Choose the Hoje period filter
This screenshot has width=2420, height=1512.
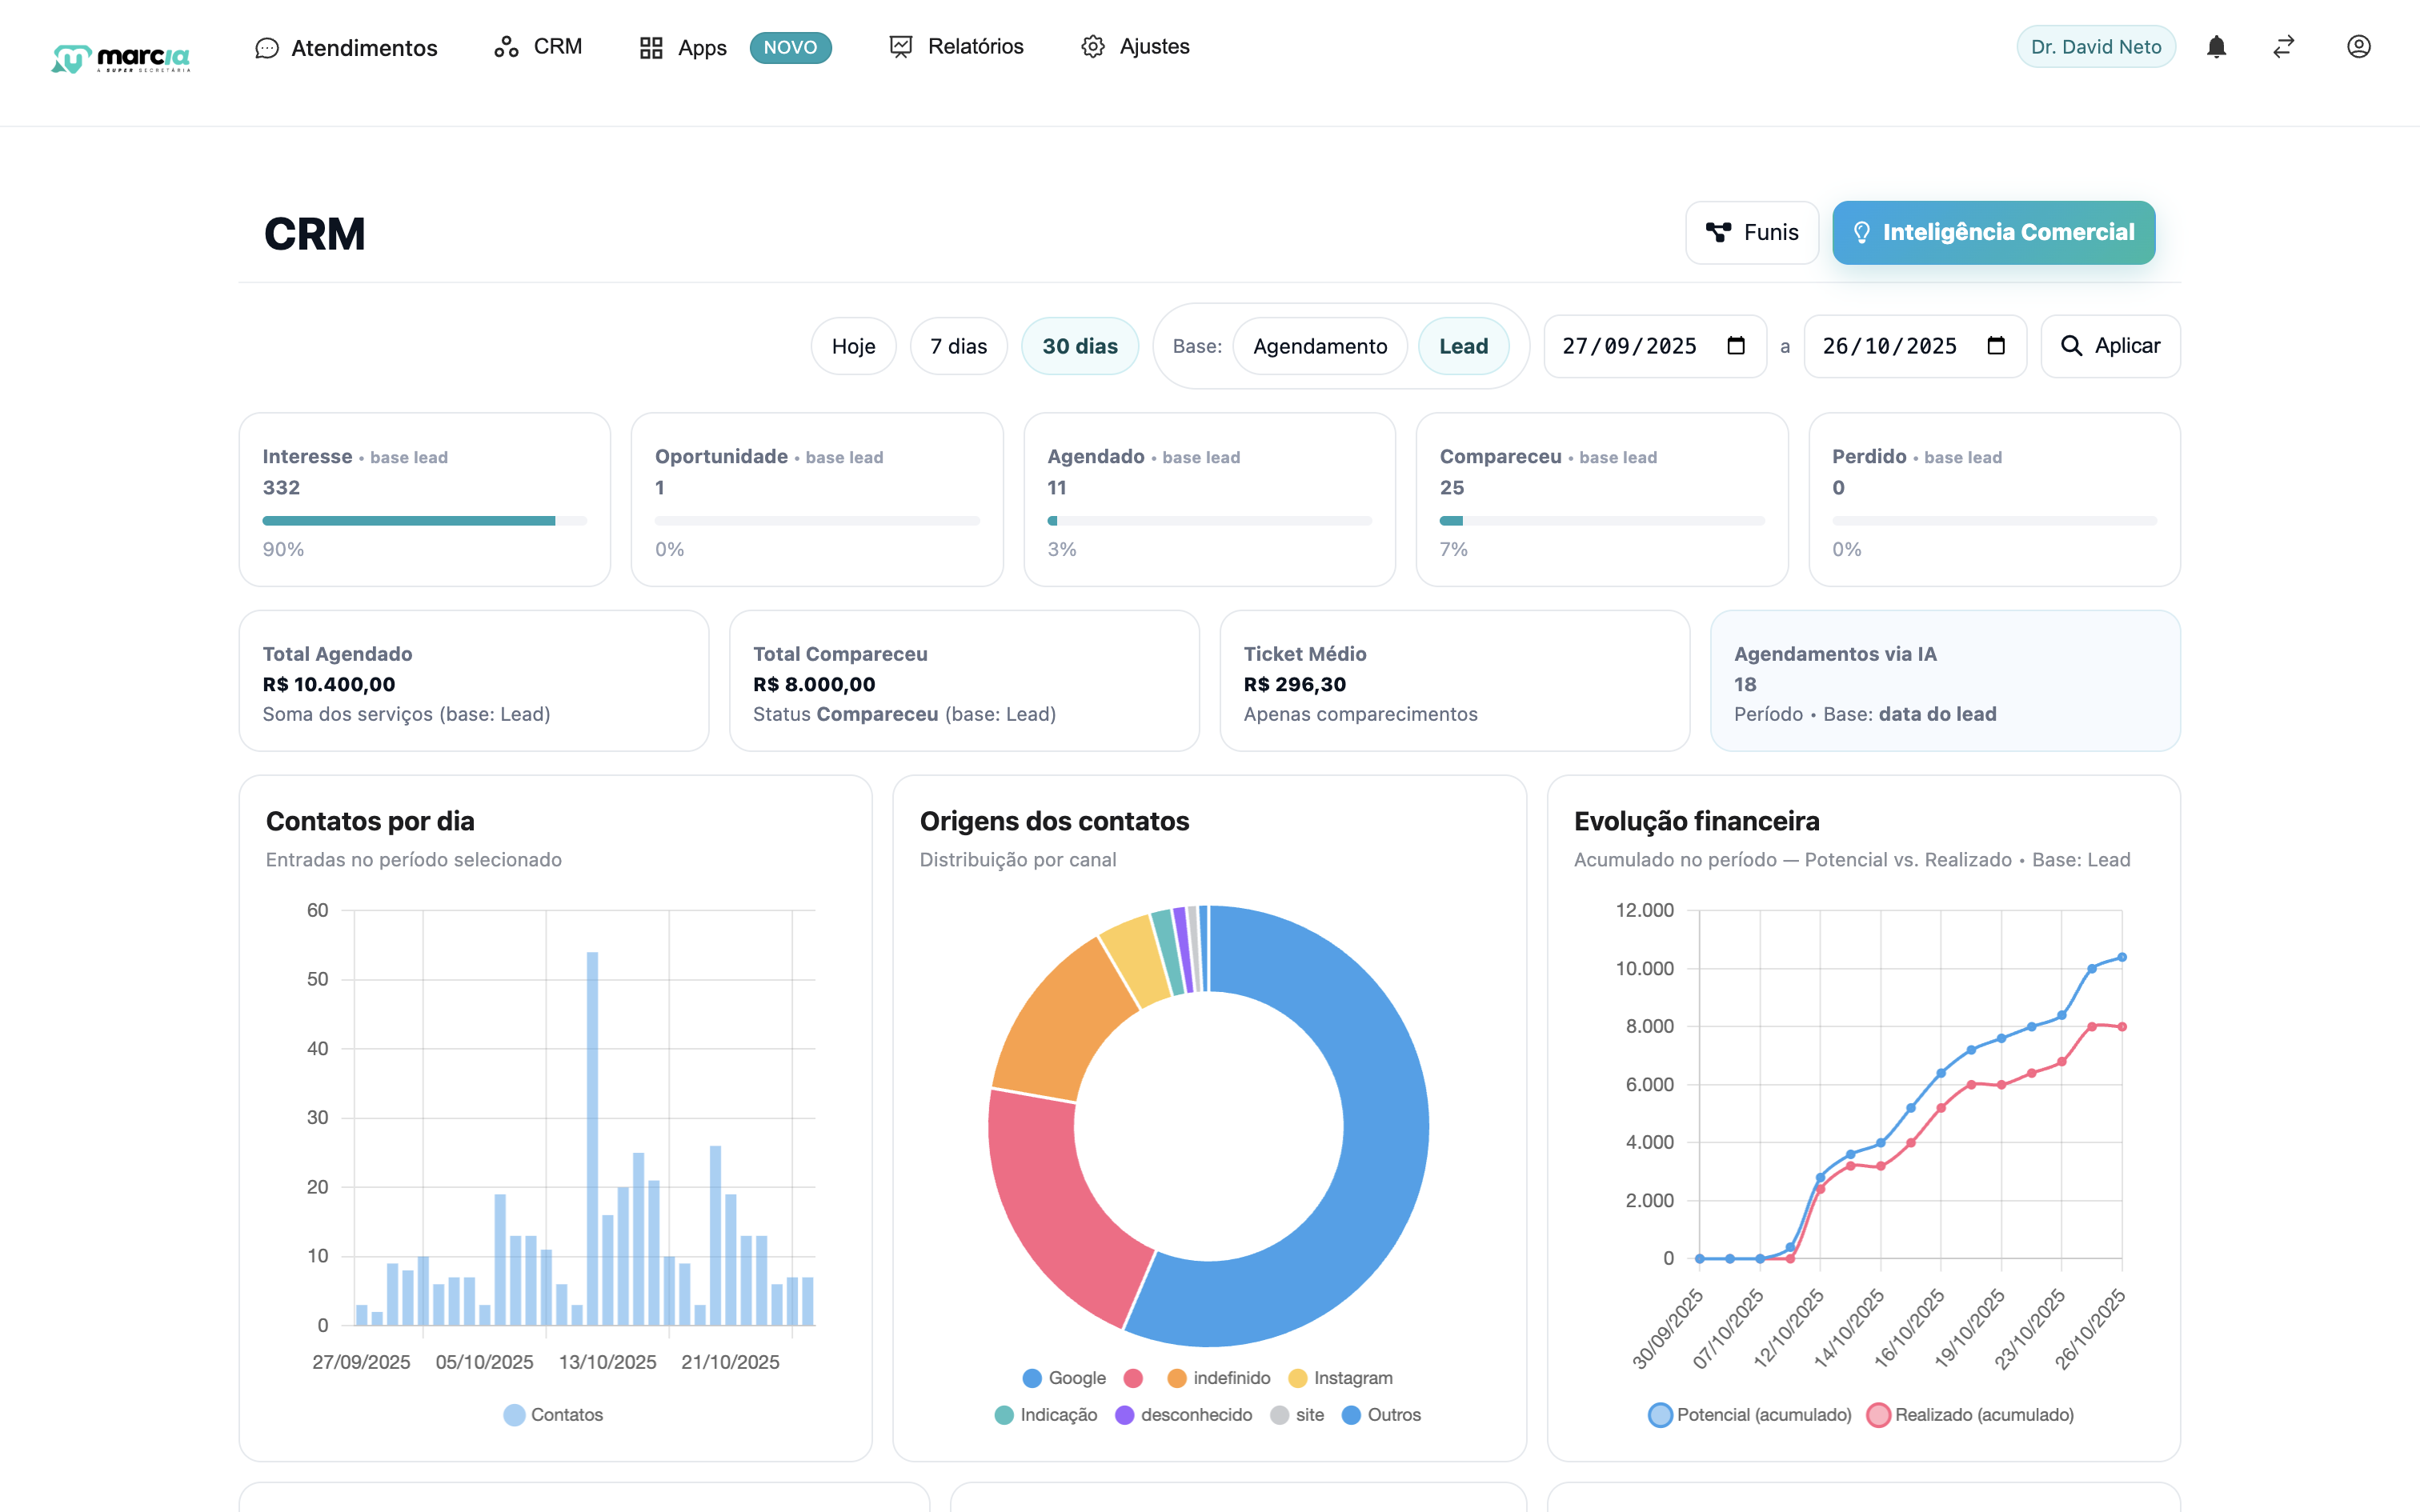pyautogui.click(x=853, y=346)
